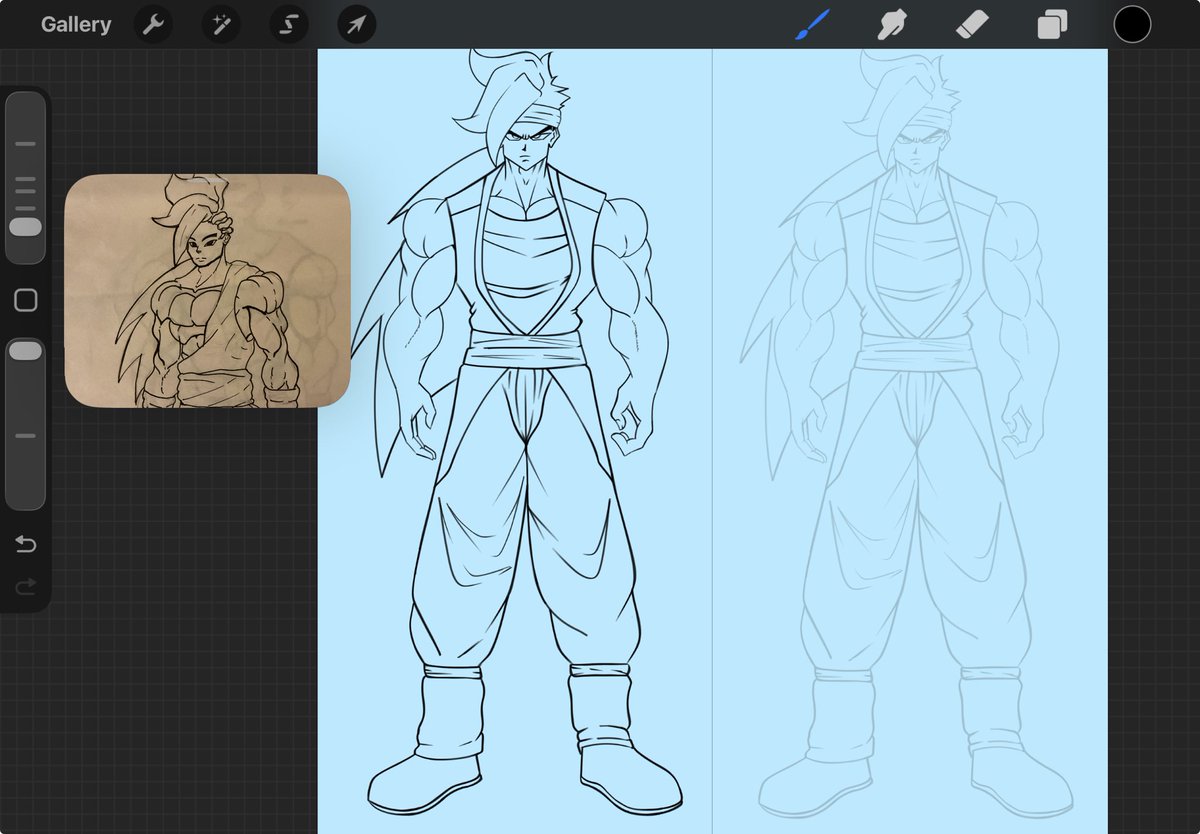Screen dimensions: 1200x834
Task: Open the Actions wrench menu
Action: pos(153,25)
